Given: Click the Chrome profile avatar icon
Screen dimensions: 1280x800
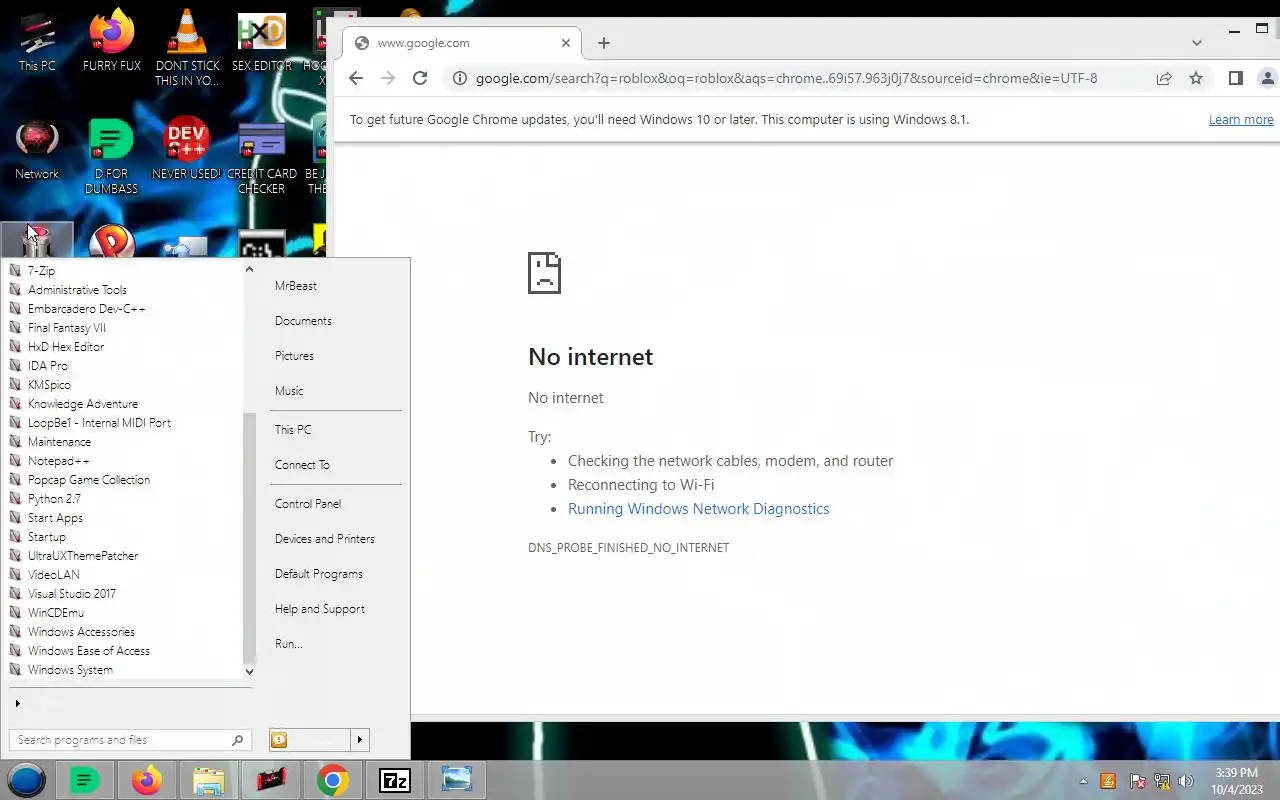Looking at the screenshot, I should tap(1268, 78).
